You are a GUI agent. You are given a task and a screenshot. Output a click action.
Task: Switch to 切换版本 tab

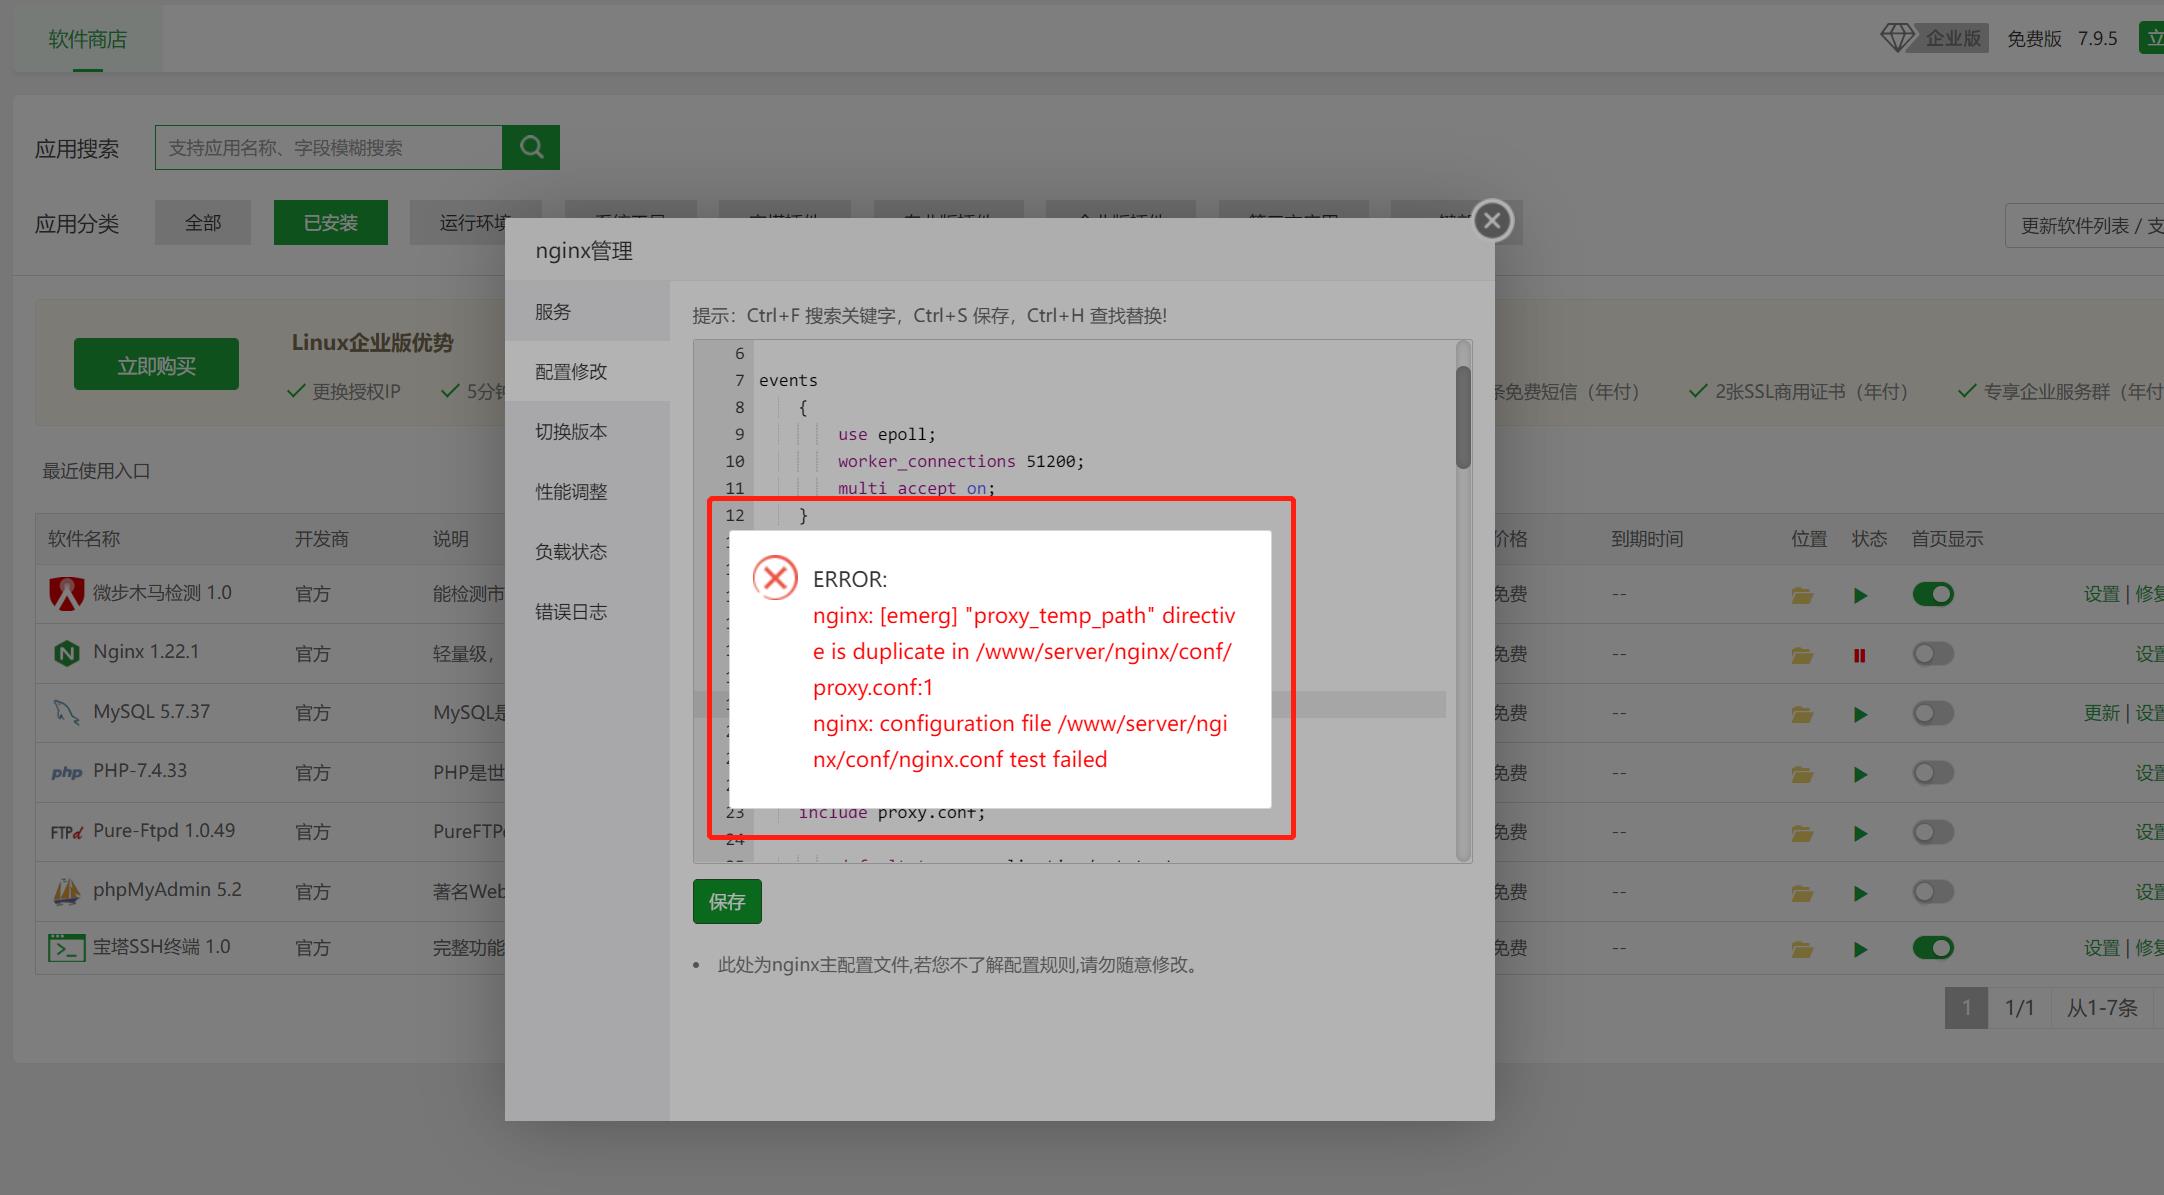pos(587,432)
